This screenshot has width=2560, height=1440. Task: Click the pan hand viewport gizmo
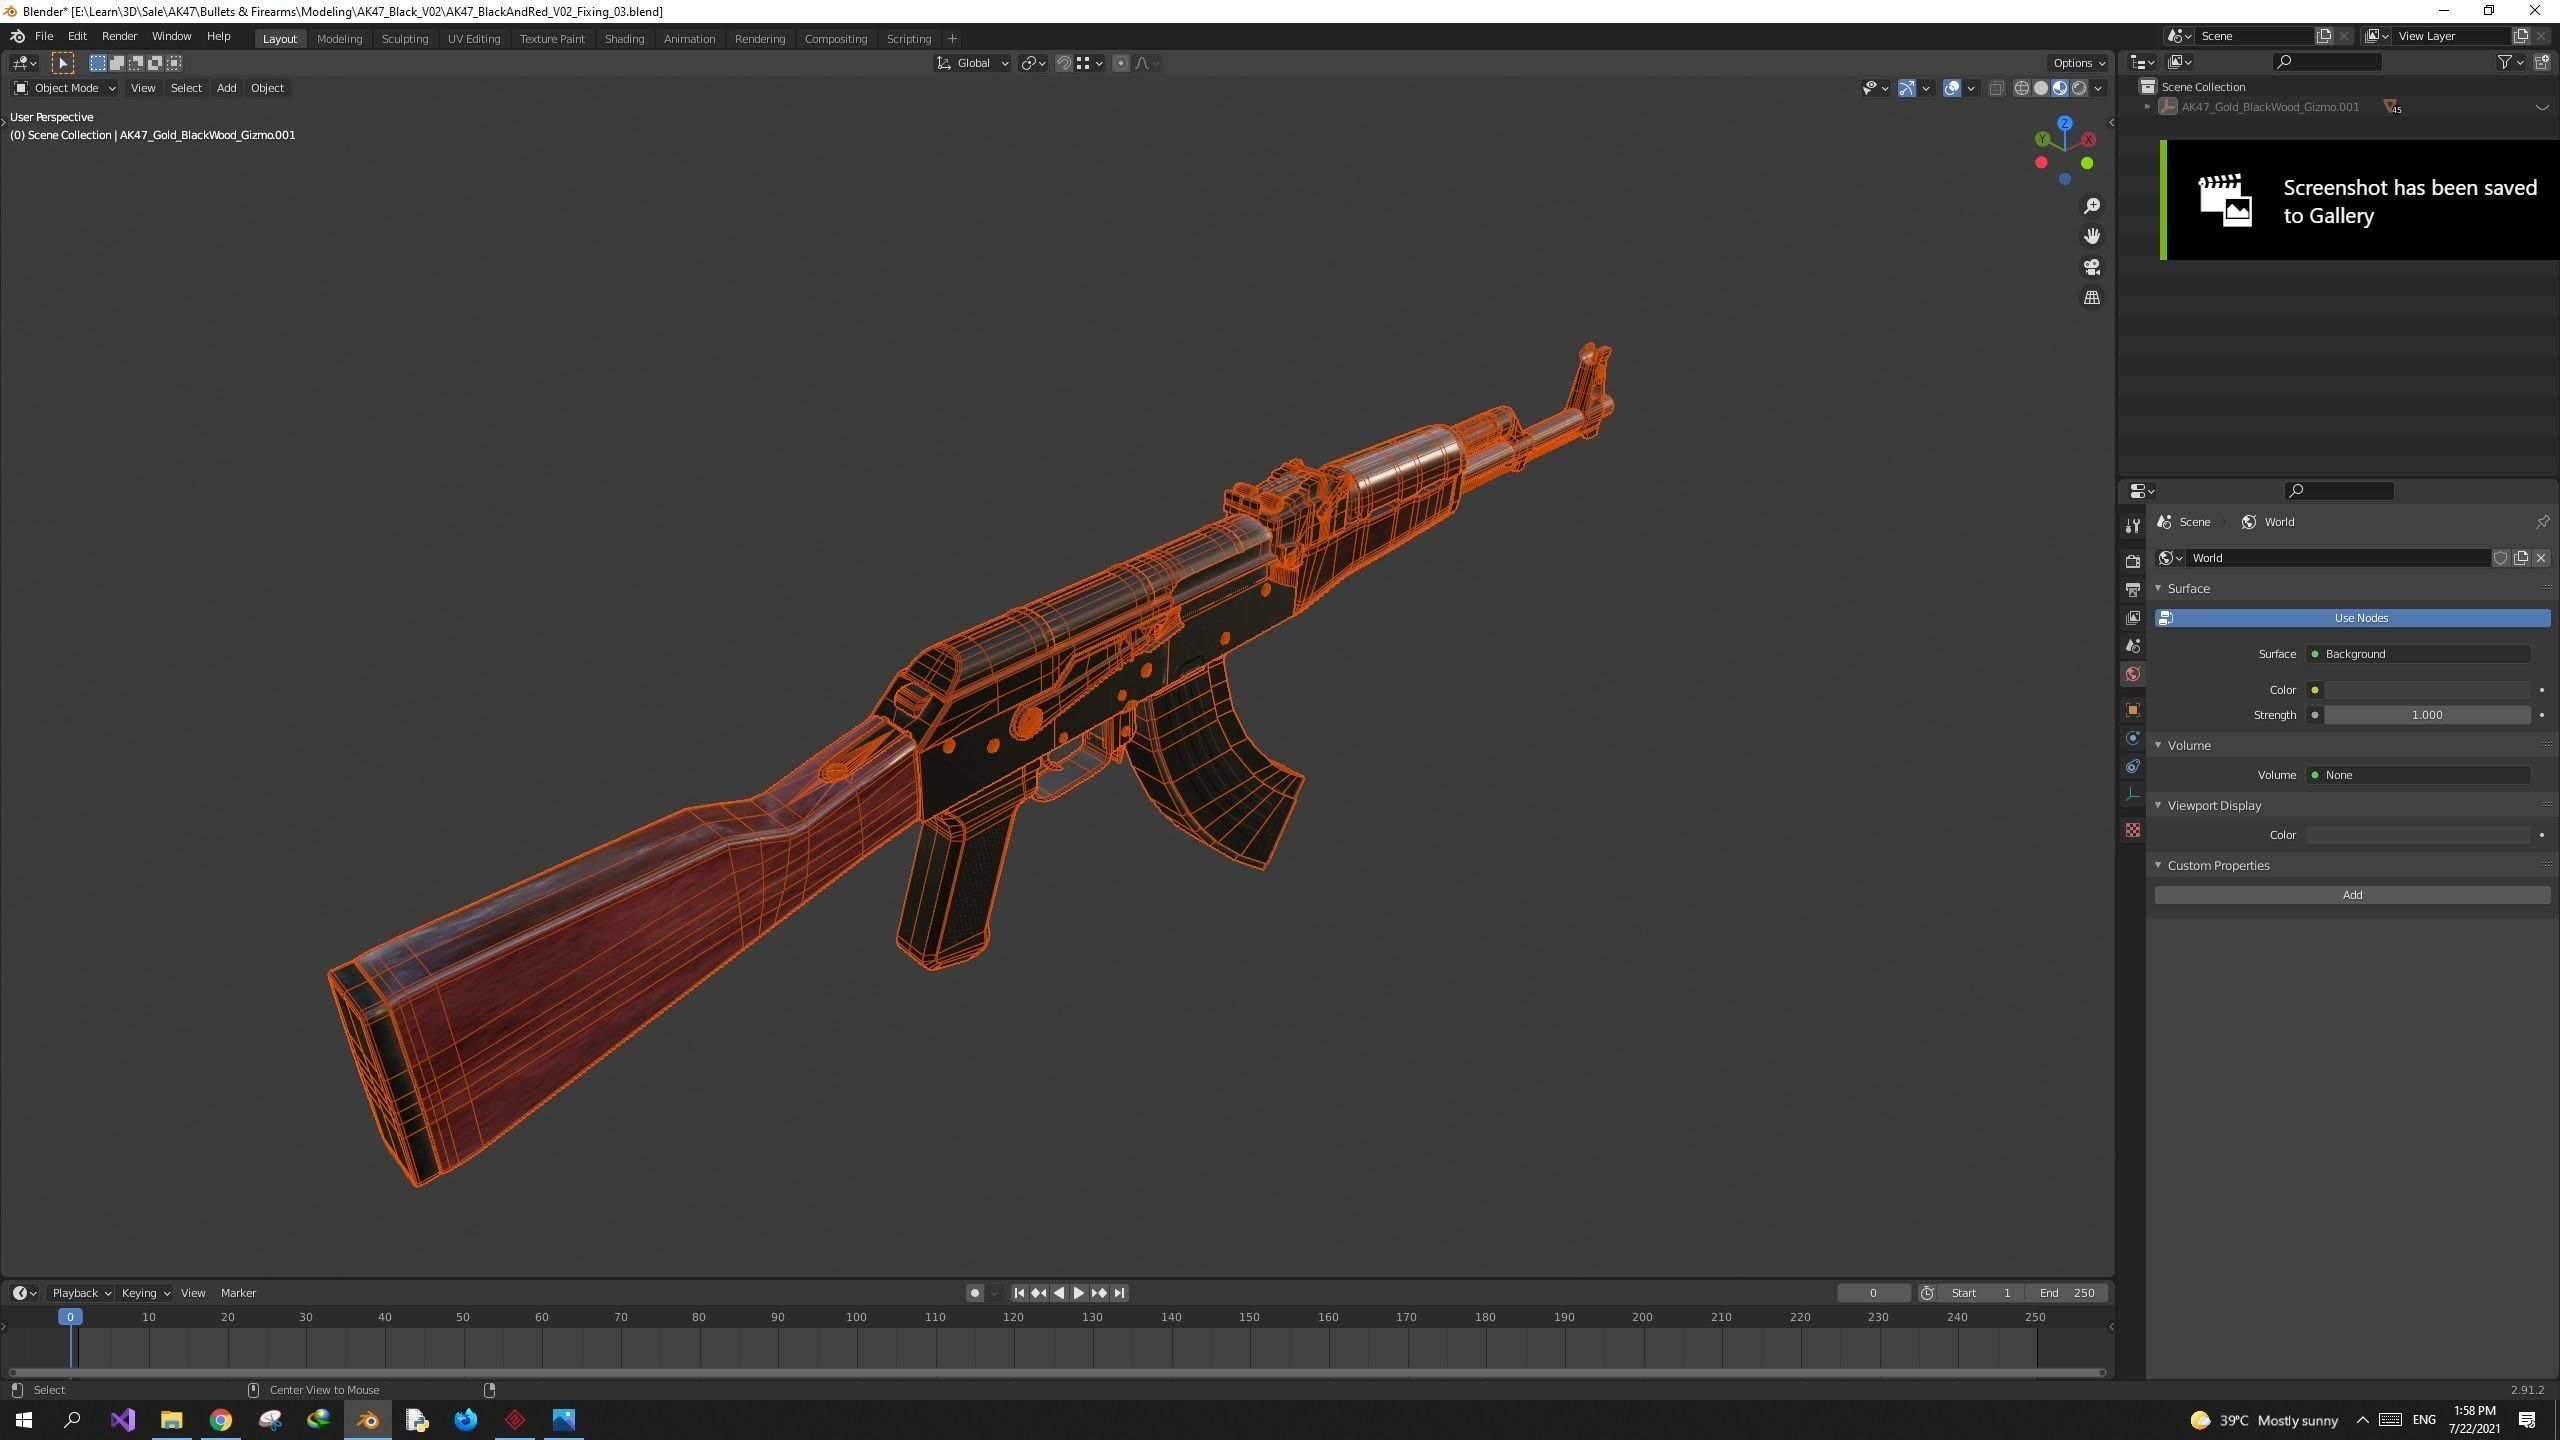click(2091, 236)
